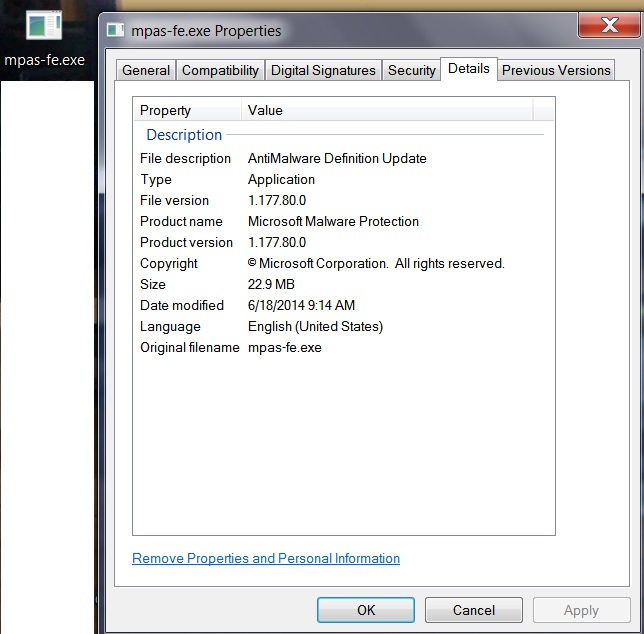644x634 pixels.
Task: Select the Type row label
Action: coord(156,179)
